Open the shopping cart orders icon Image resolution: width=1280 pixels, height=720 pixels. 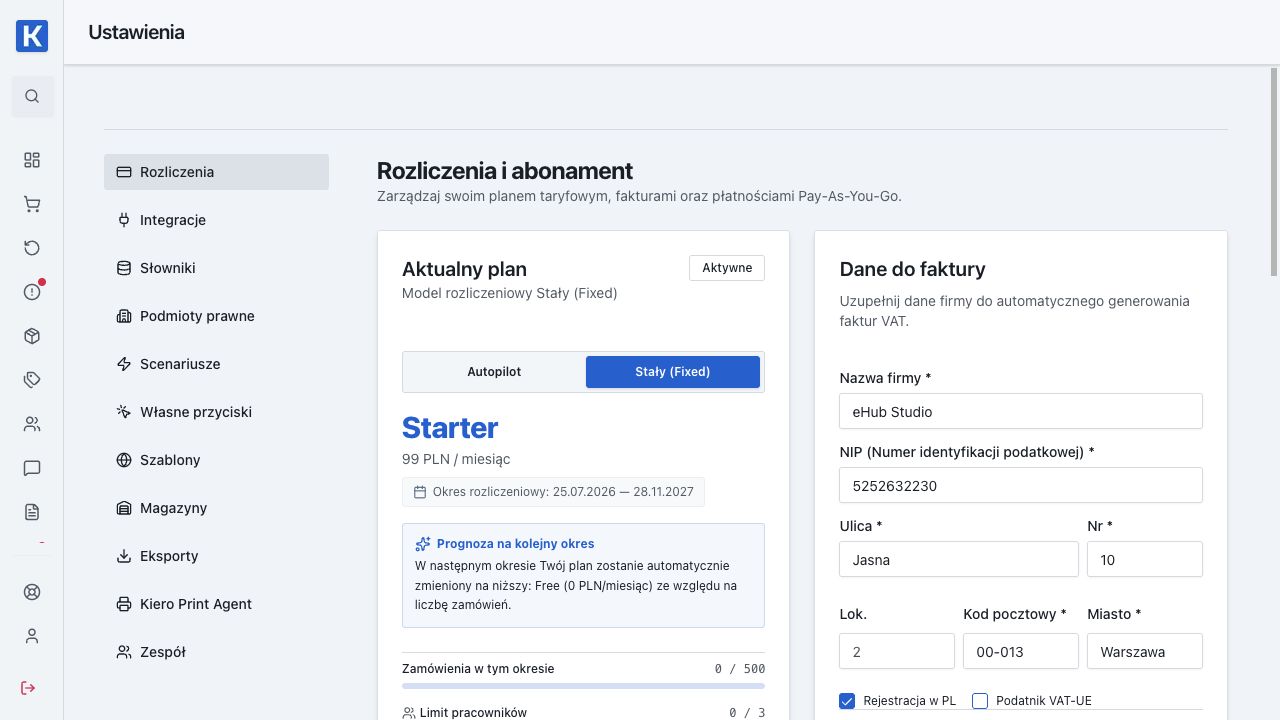point(32,204)
